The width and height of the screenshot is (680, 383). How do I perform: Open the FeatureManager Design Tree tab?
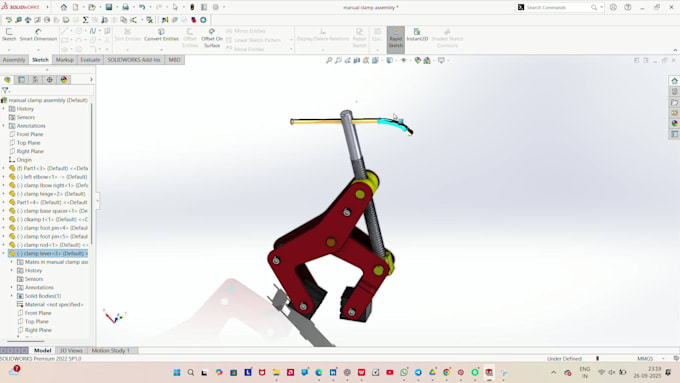7,79
